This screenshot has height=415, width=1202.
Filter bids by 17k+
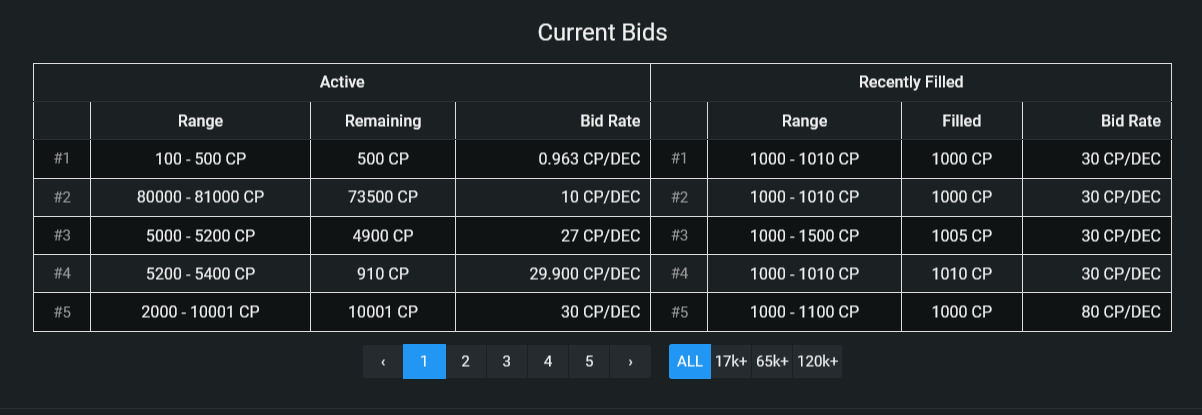pos(731,362)
